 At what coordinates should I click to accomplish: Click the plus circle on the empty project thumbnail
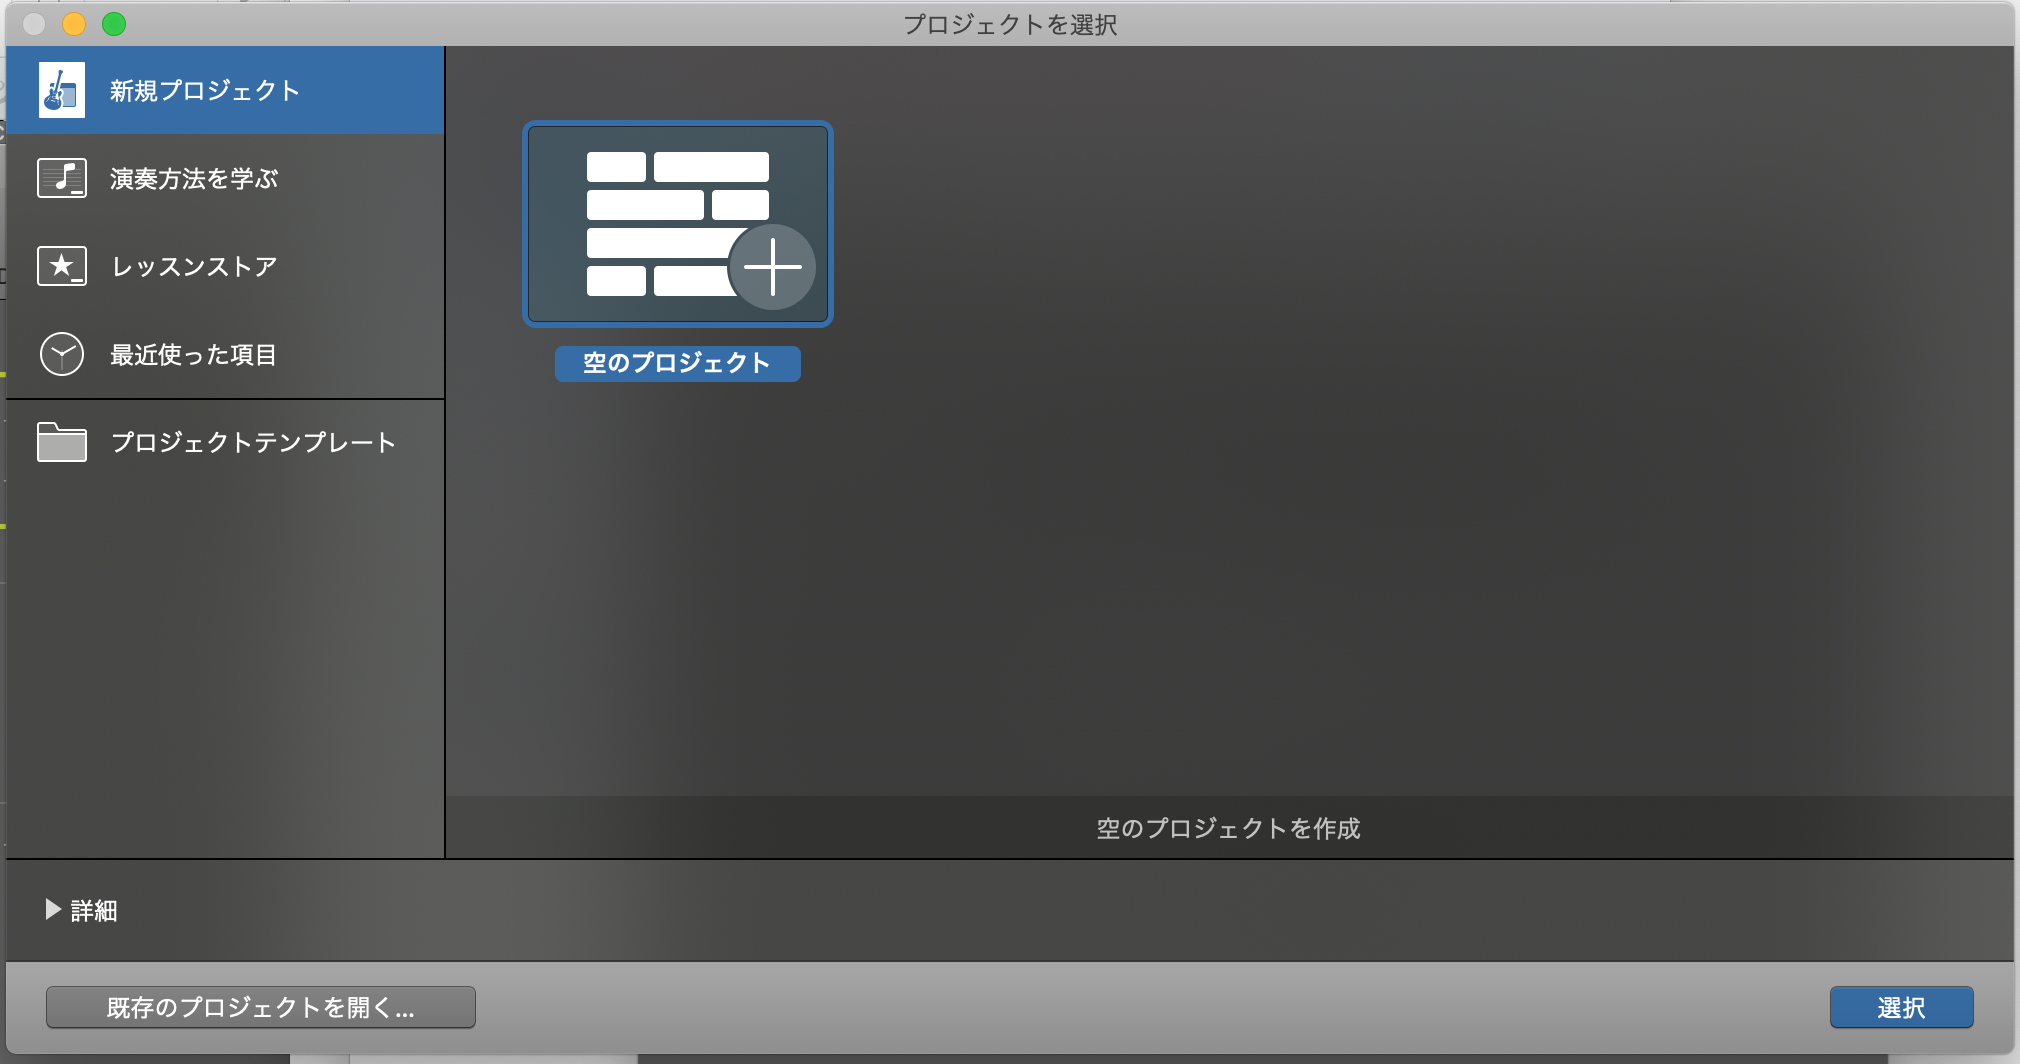[773, 267]
